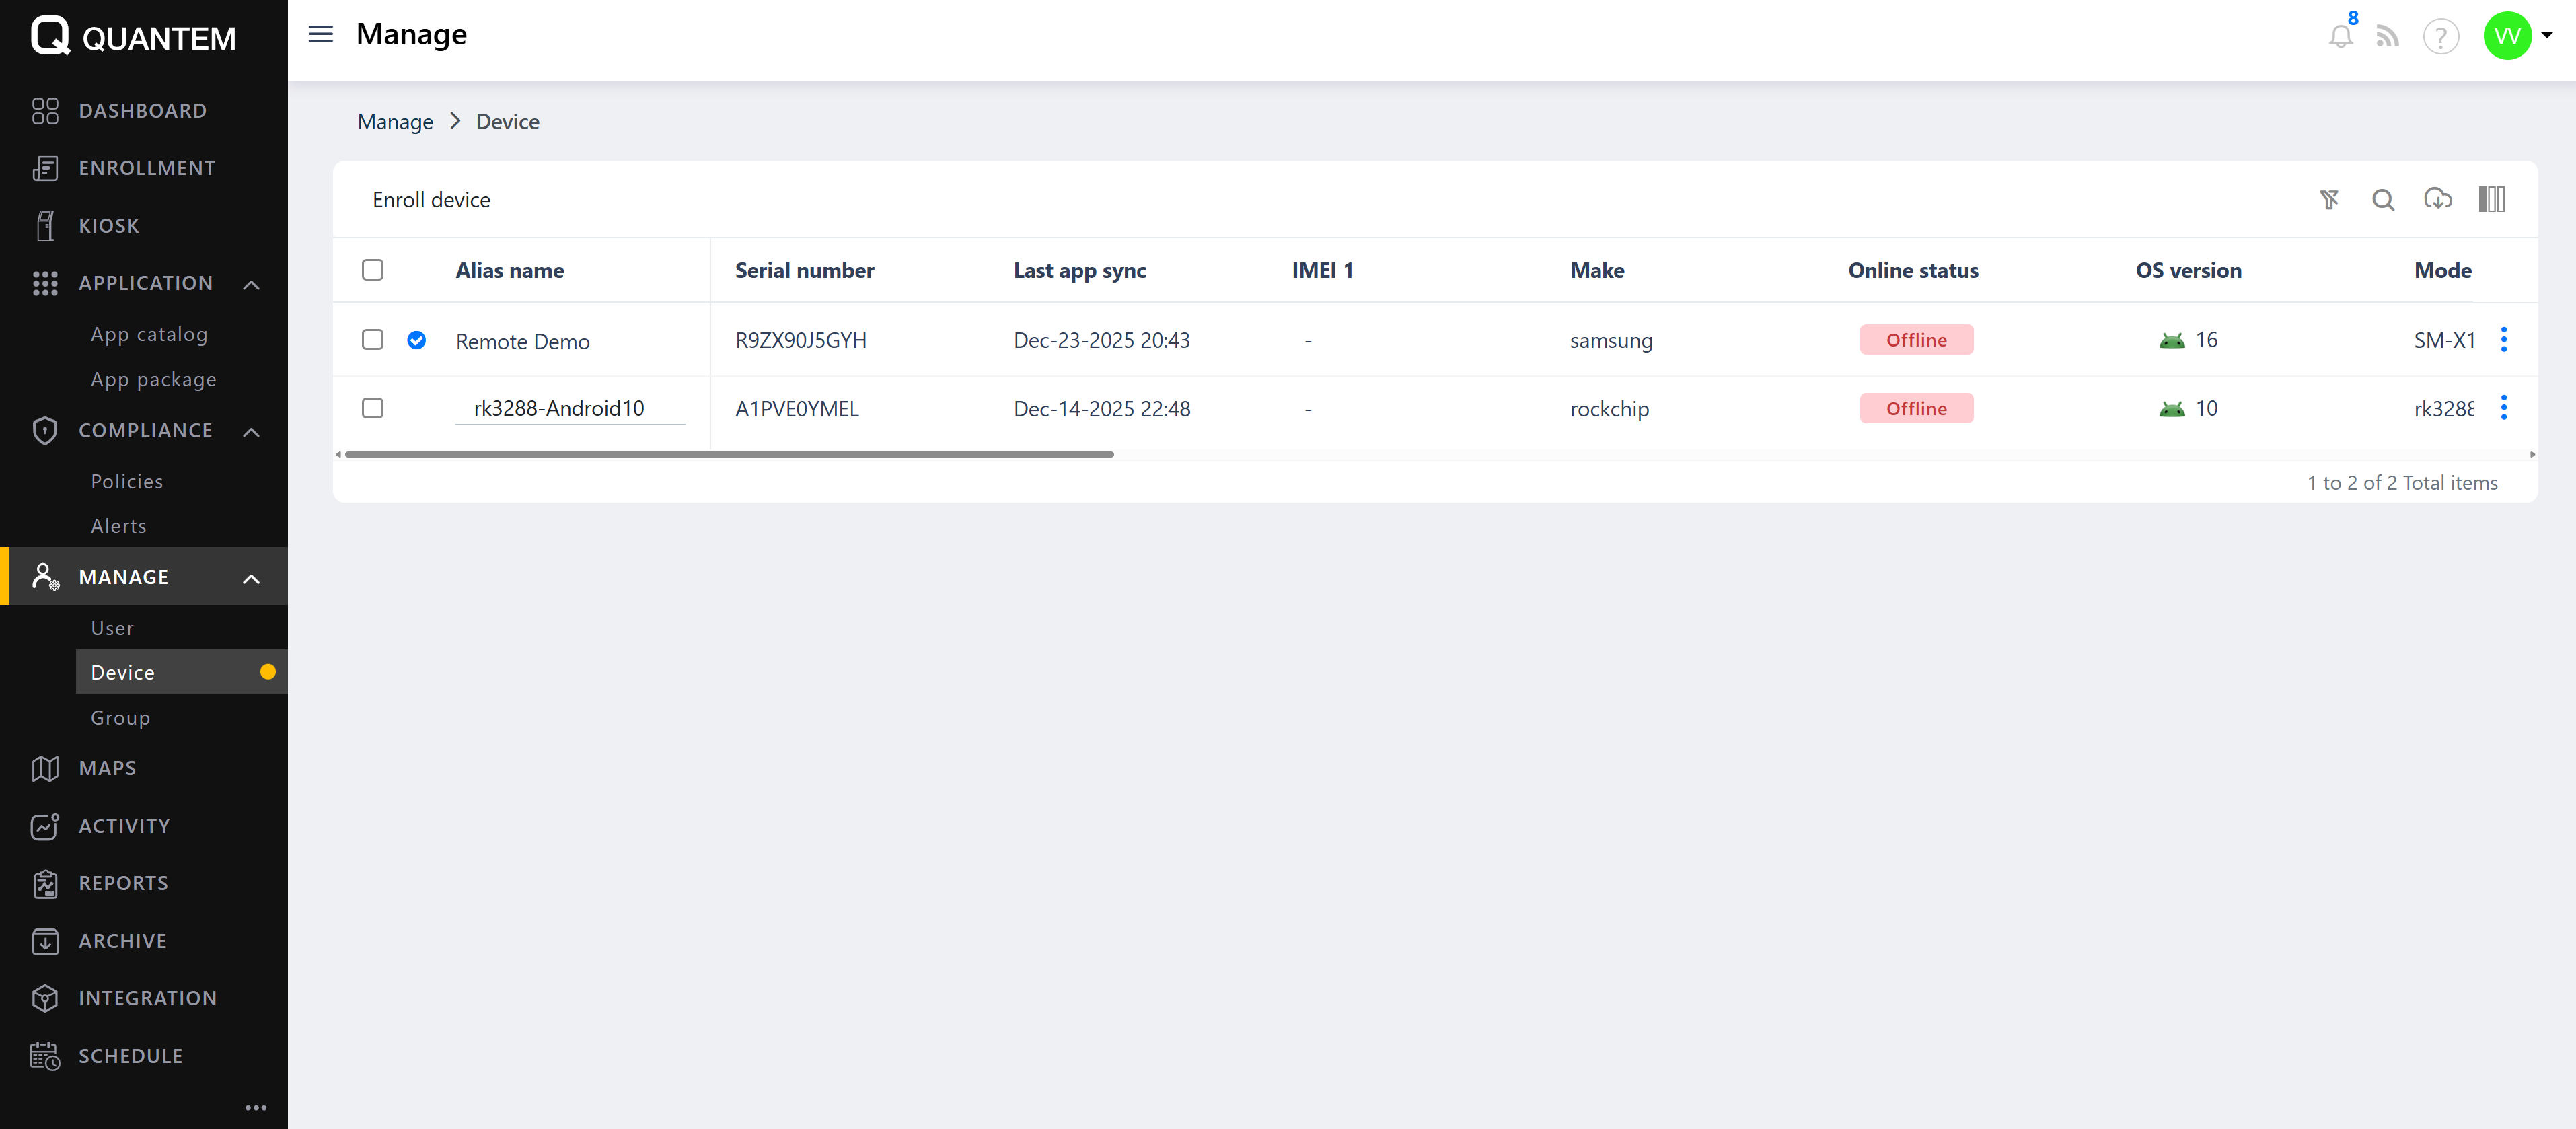2576x1129 pixels.
Task: Click the Enroll device button
Action: coord(431,200)
